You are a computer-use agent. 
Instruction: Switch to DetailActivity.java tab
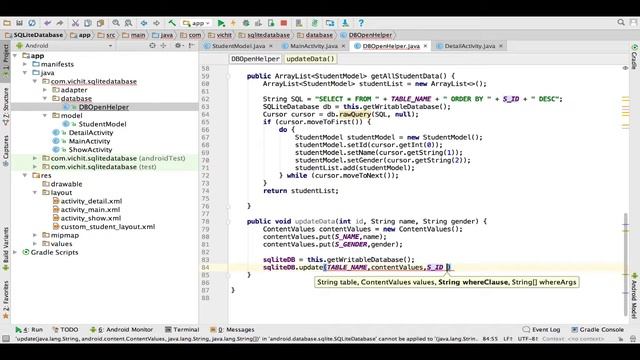tap(470, 46)
